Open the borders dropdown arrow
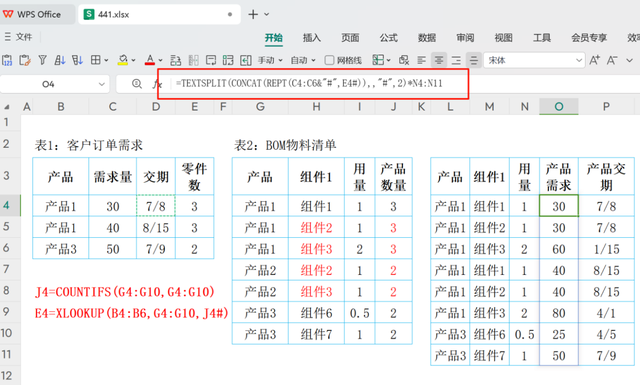This screenshot has width=640, height=385. click(106, 60)
